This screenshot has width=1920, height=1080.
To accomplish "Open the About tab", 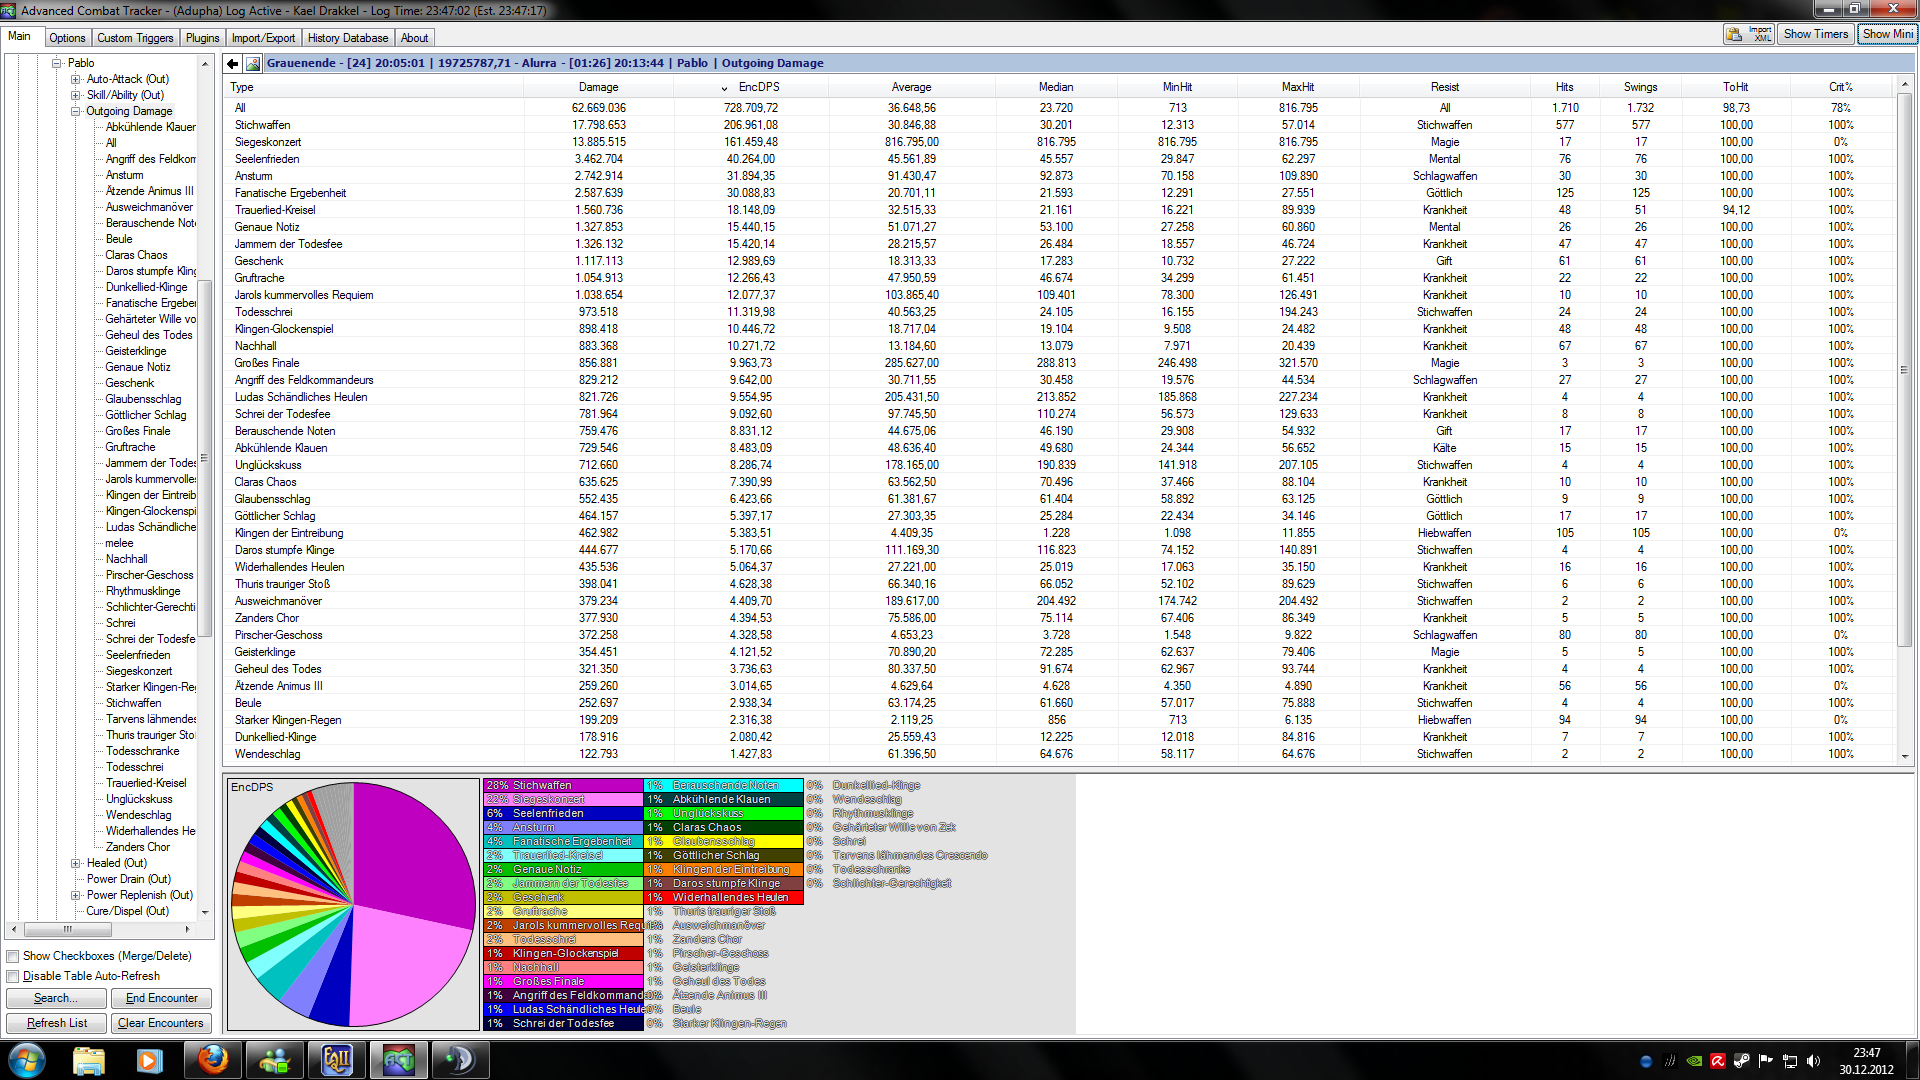I will click(x=414, y=38).
